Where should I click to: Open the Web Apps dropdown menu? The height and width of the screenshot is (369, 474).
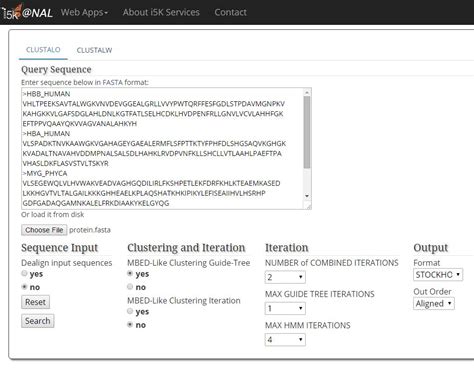coord(84,12)
